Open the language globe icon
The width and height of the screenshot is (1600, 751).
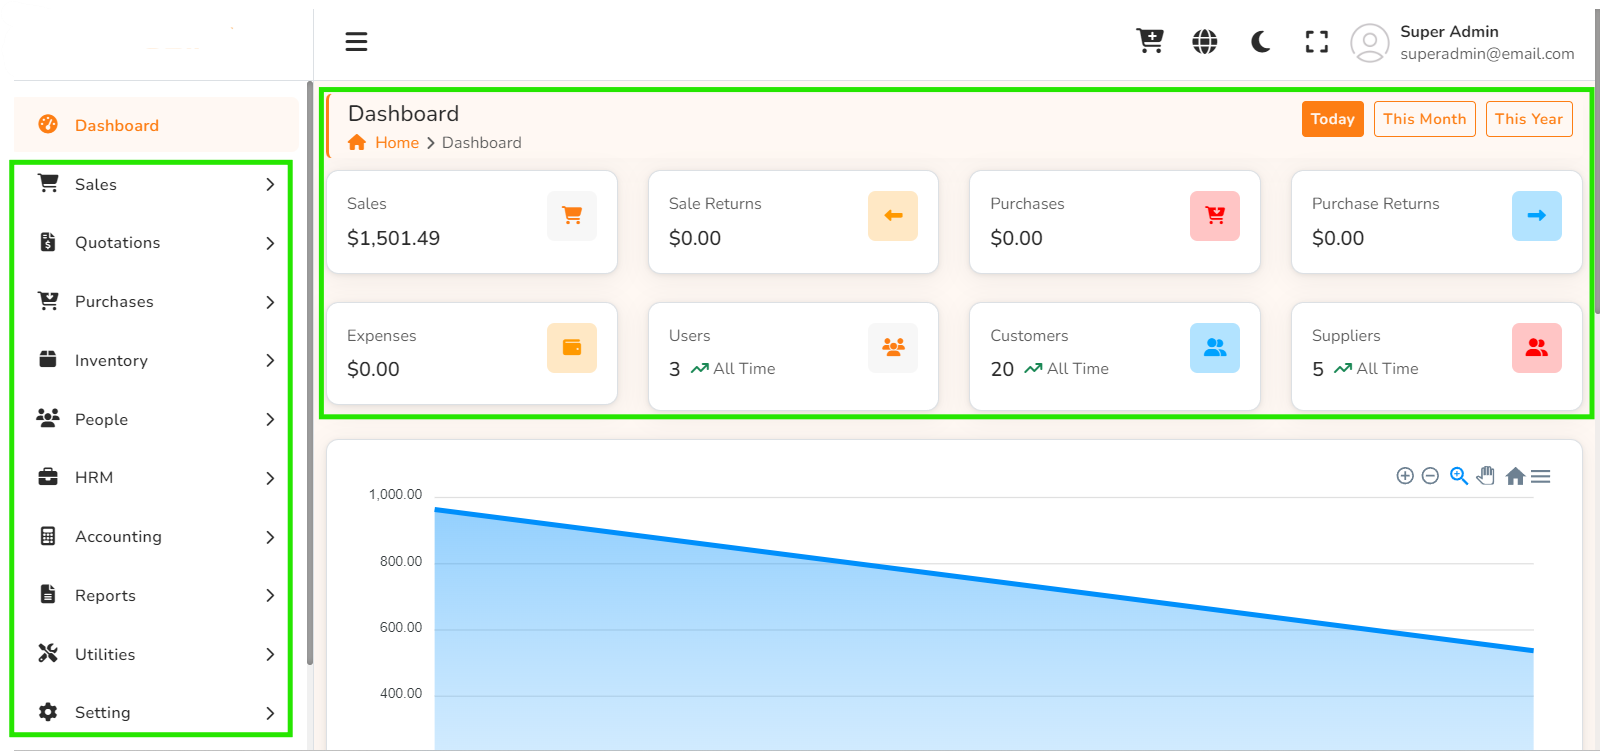tap(1205, 41)
